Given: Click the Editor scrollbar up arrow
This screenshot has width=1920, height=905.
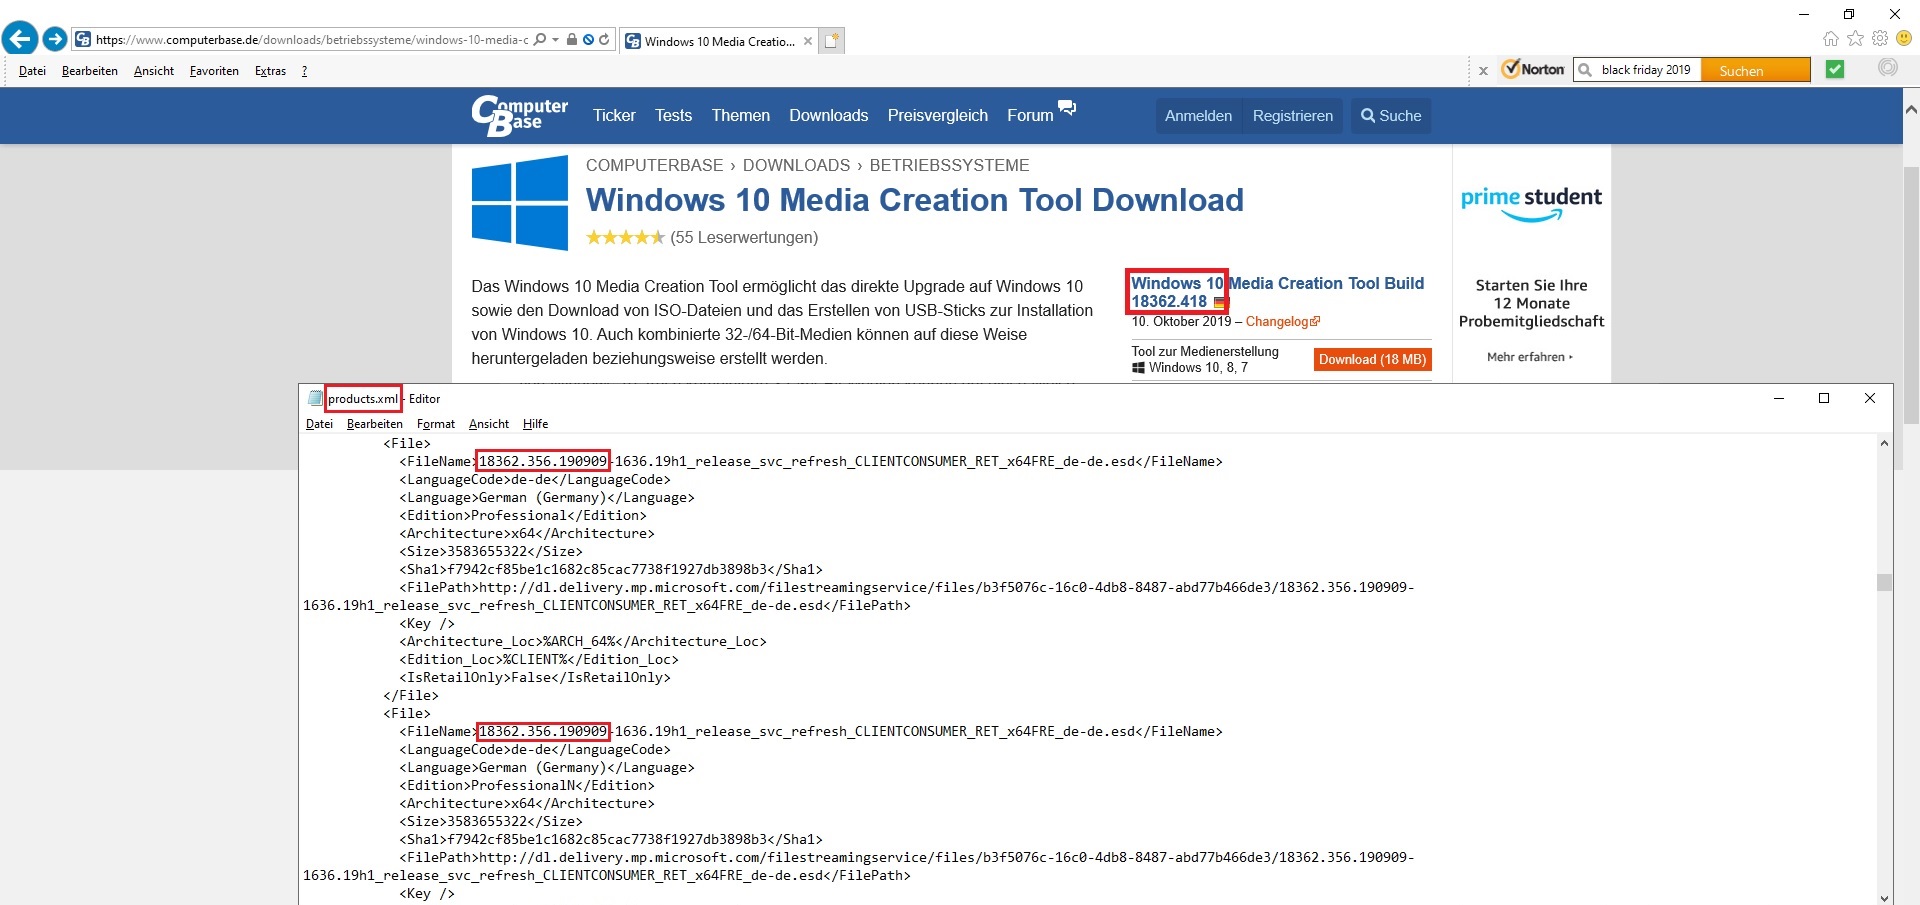Looking at the screenshot, I should coord(1884,443).
